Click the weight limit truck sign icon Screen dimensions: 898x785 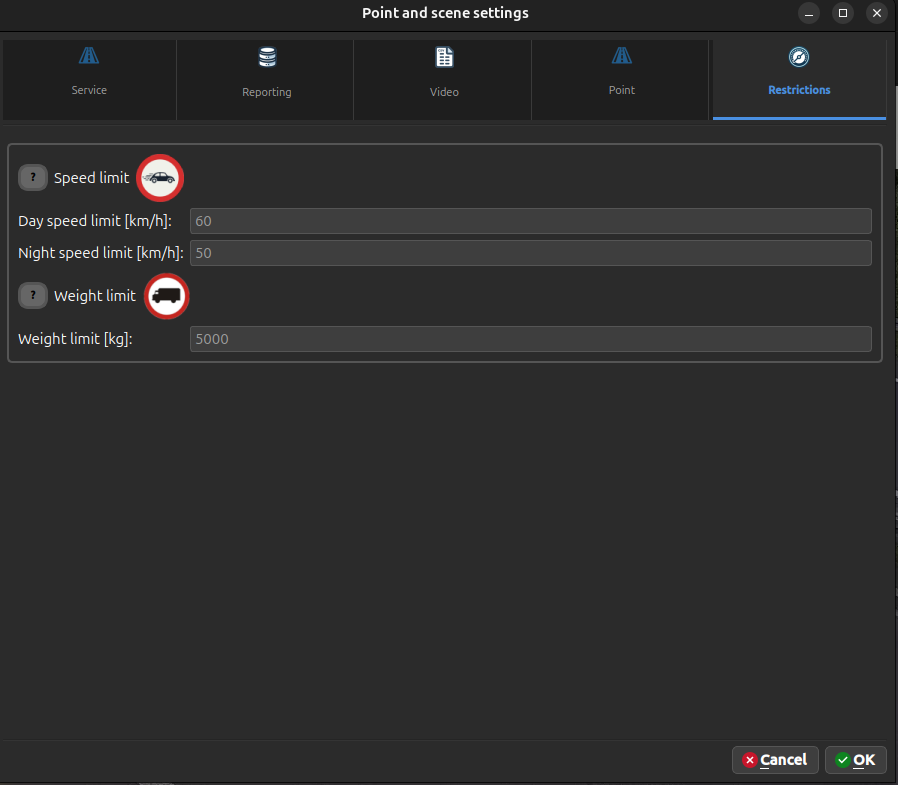point(166,296)
